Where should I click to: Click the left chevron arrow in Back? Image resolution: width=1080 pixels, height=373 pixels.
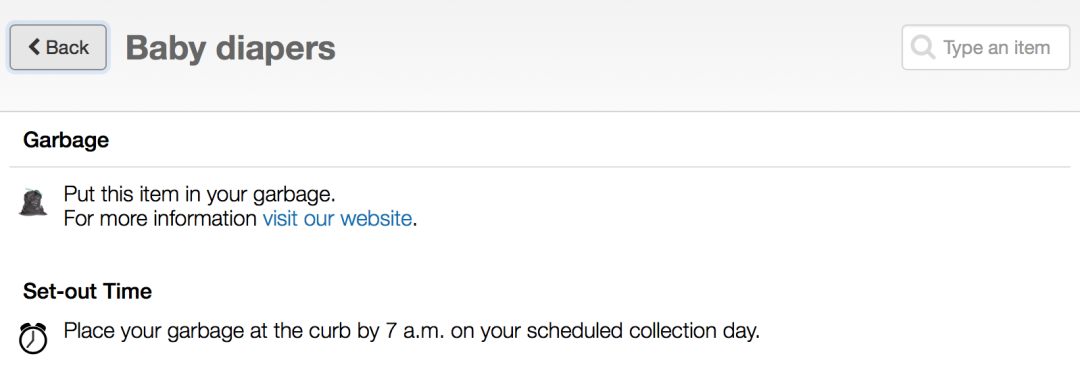click(34, 47)
